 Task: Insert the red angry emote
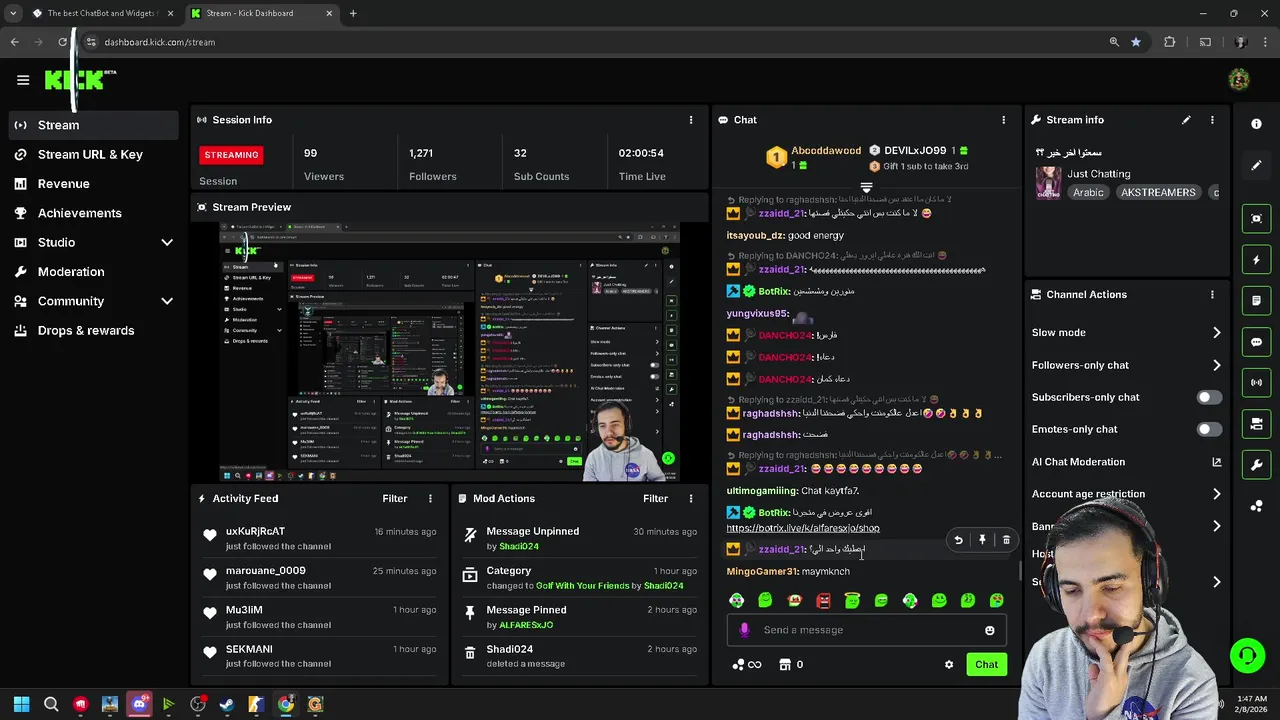[x=823, y=600]
